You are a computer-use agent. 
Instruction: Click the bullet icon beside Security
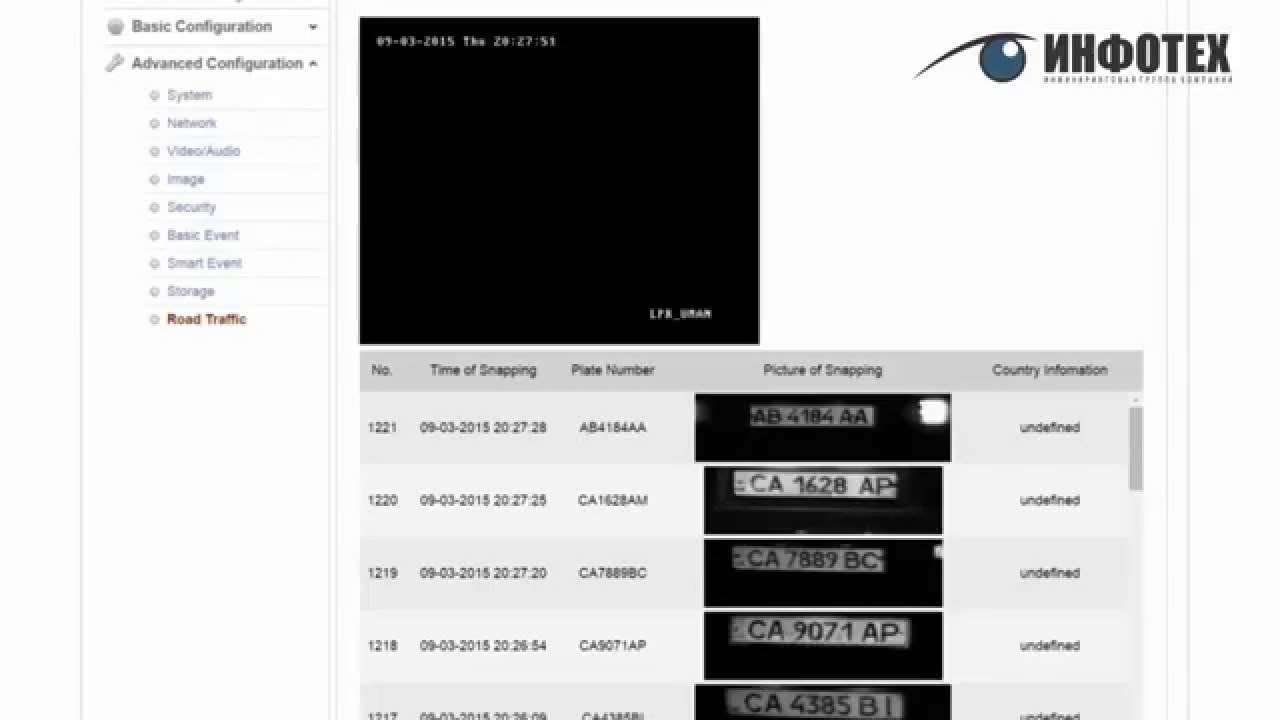pyautogui.click(x=154, y=208)
